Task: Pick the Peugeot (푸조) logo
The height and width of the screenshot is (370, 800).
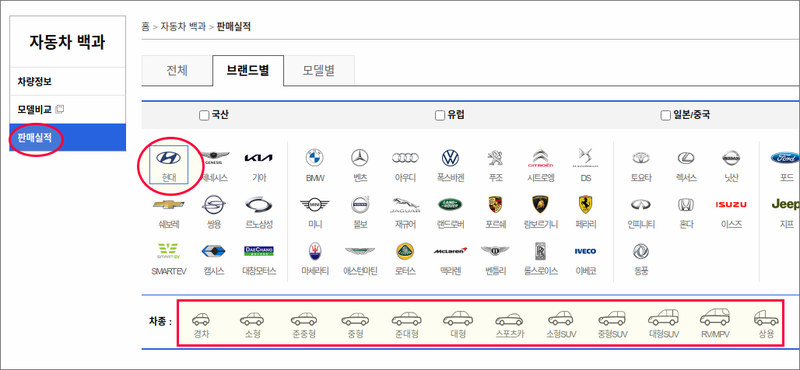Action: click(x=495, y=158)
